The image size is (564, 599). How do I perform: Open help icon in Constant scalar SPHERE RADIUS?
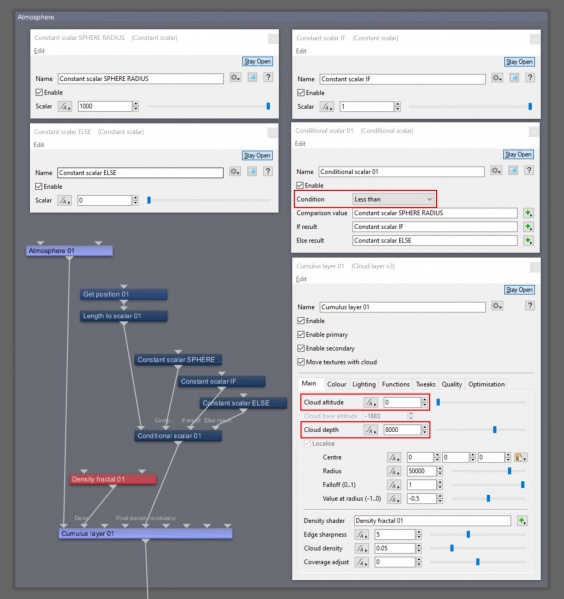[268, 78]
